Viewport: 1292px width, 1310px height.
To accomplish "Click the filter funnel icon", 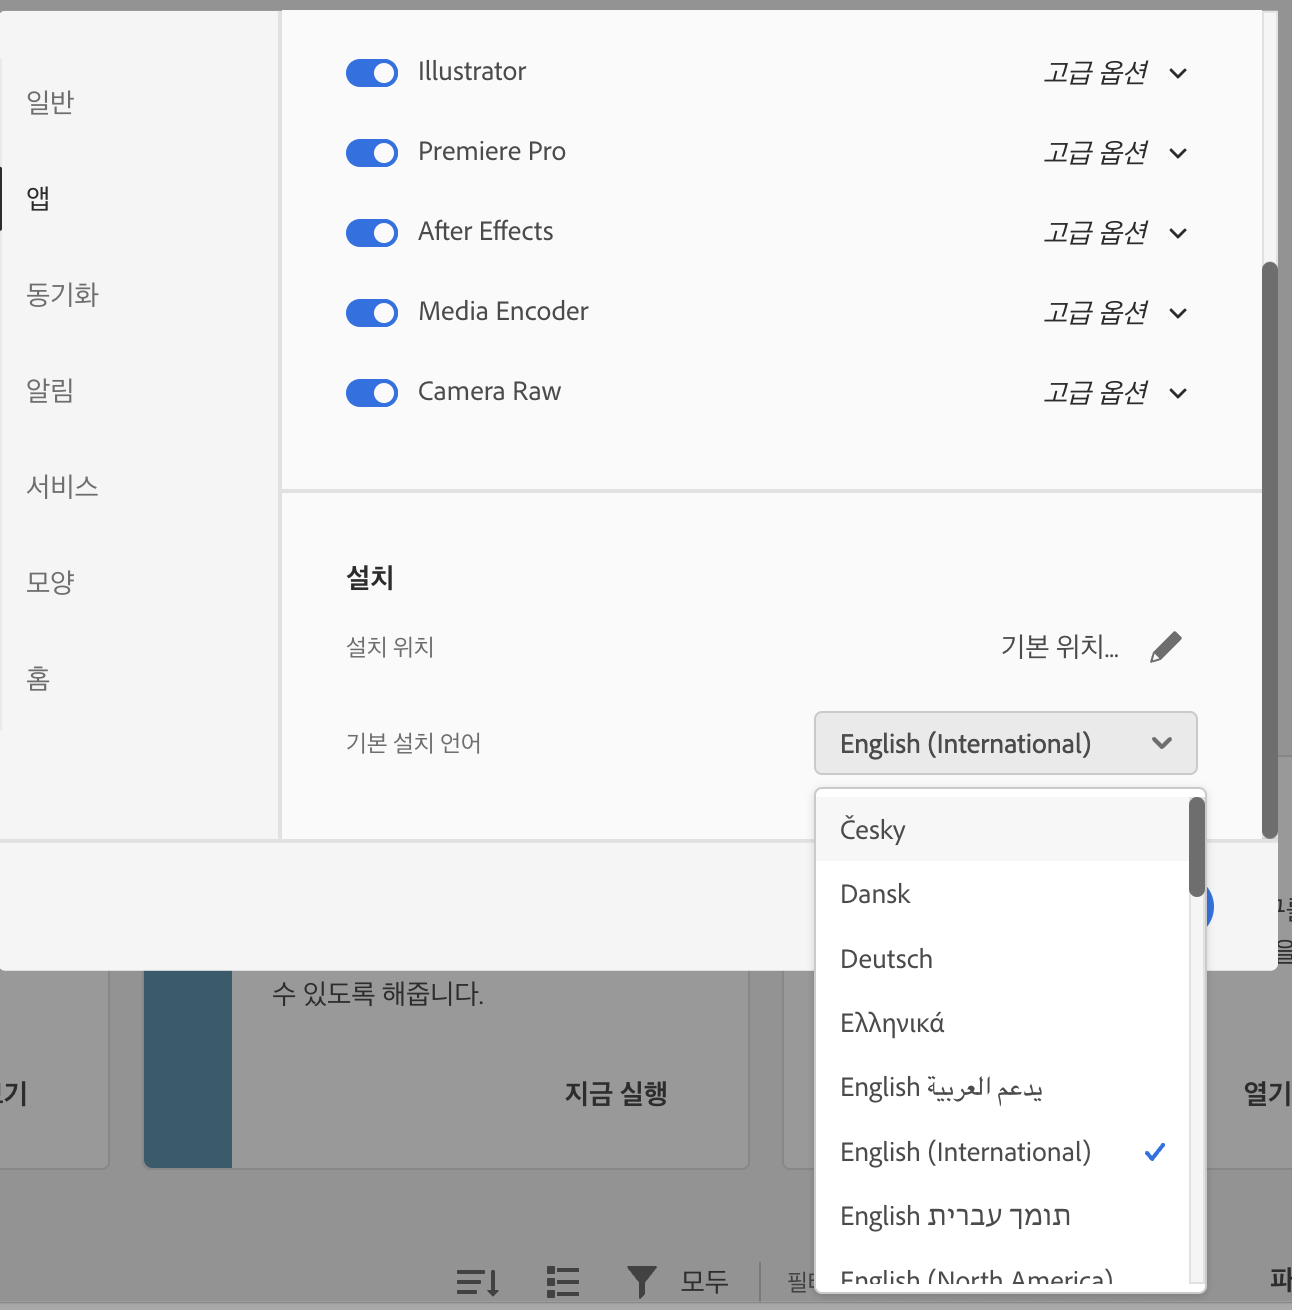I will coord(641,1281).
